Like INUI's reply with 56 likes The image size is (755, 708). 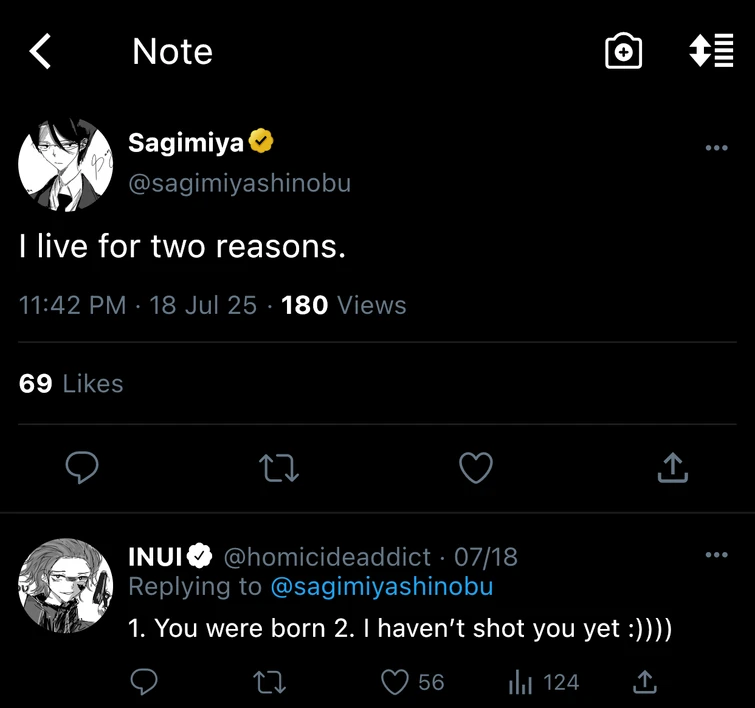(397, 682)
